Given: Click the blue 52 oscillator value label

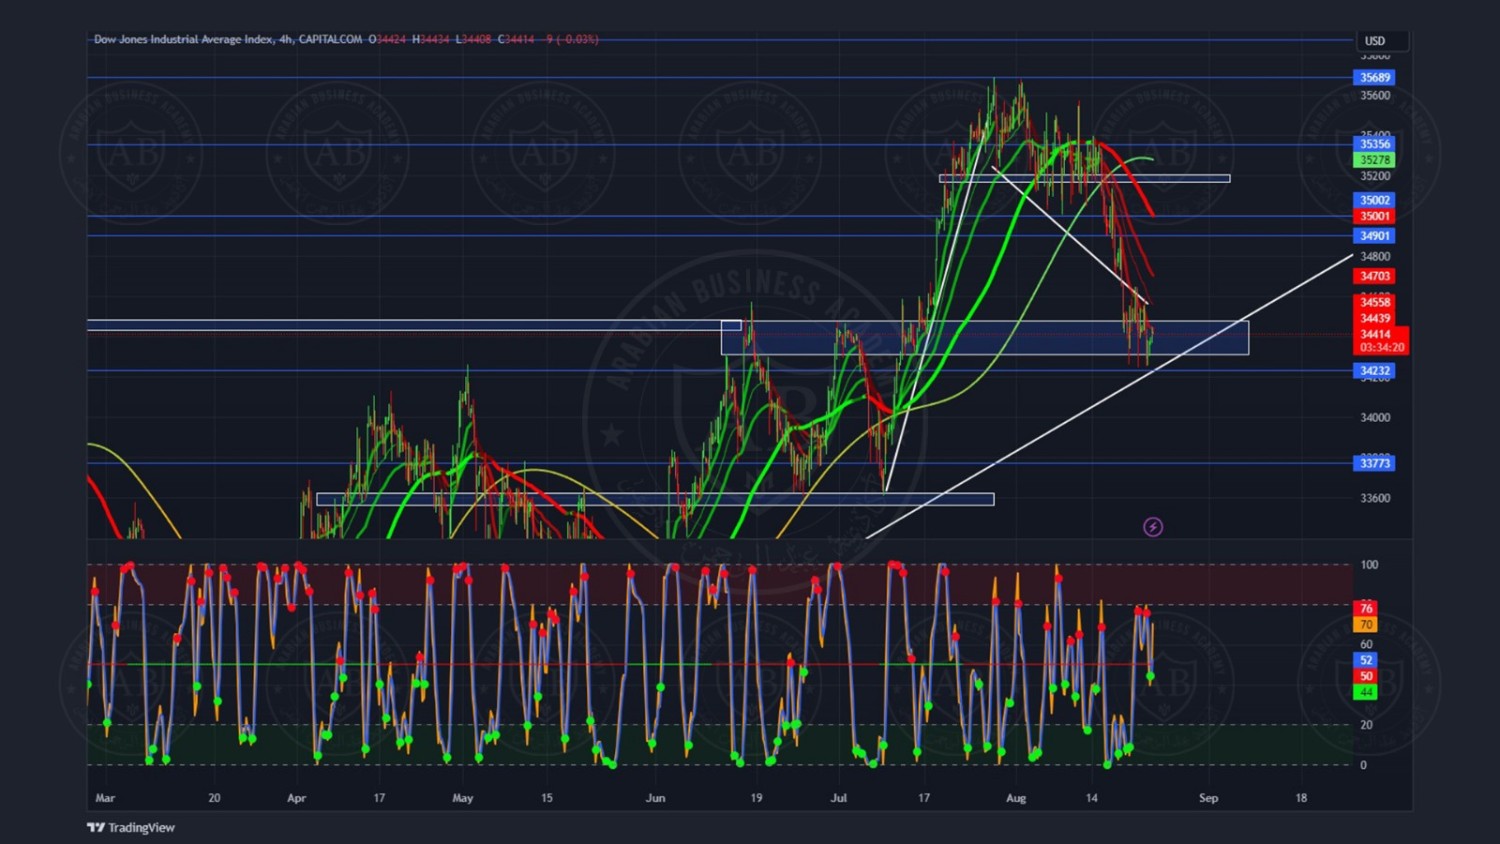Looking at the screenshot, I should click(1366, 660).
